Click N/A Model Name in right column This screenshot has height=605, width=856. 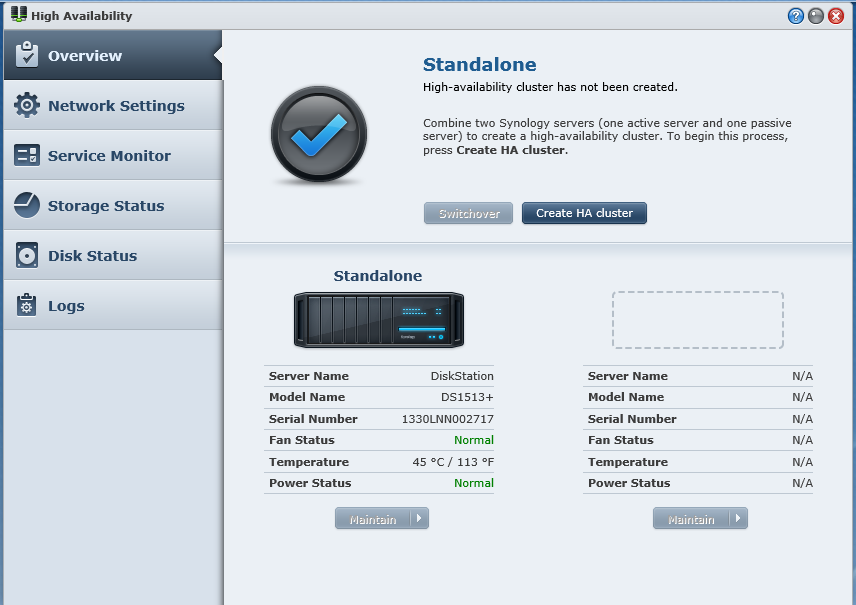click(x=802, y=397)
